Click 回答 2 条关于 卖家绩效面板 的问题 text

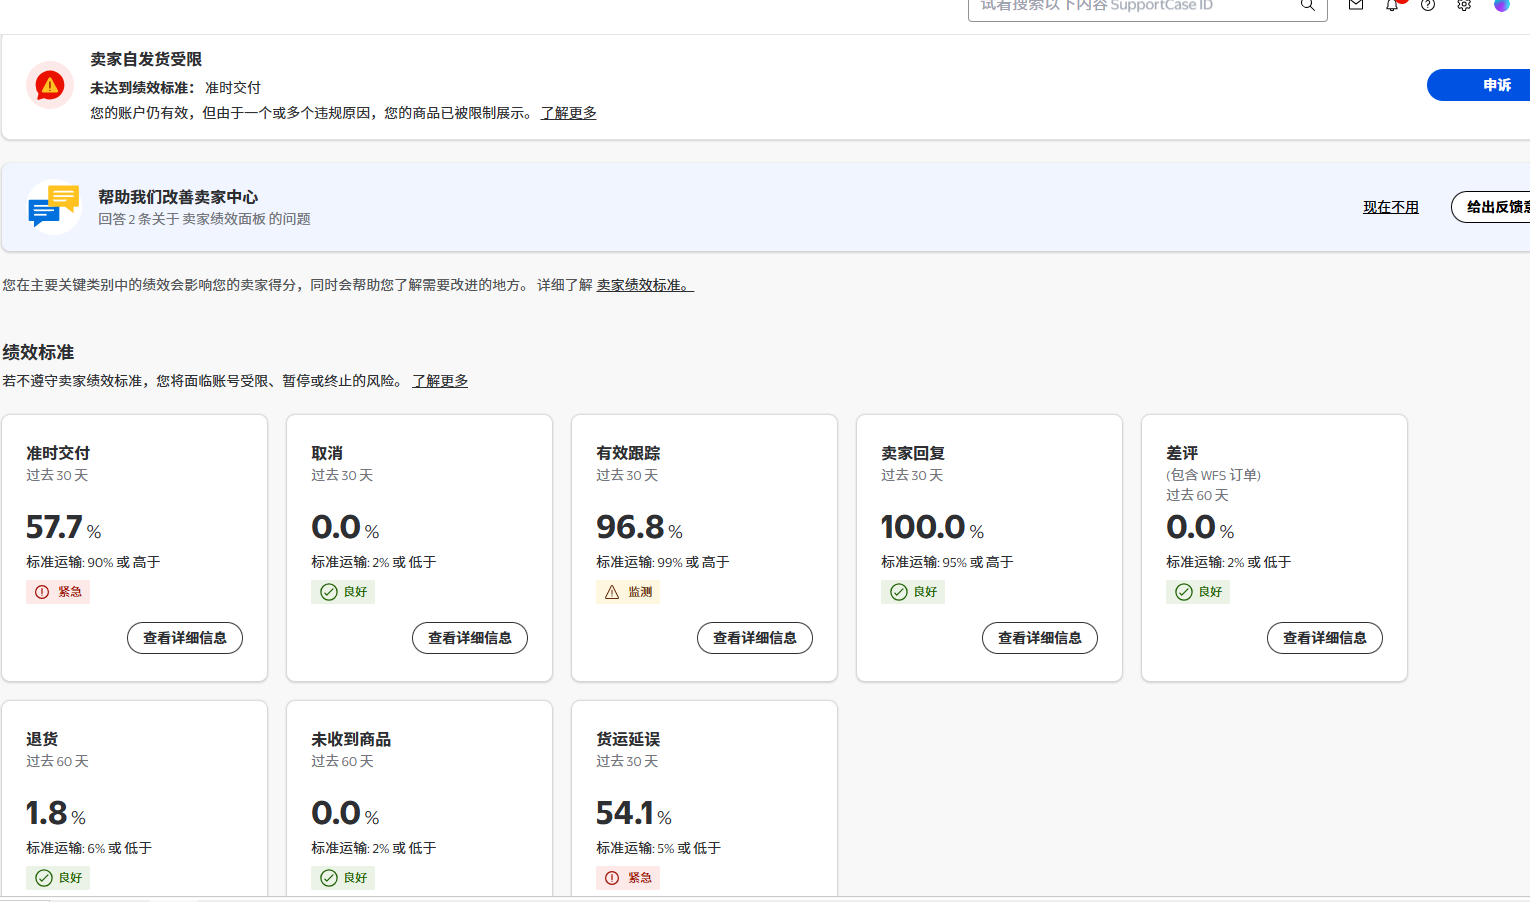point(204,219)
